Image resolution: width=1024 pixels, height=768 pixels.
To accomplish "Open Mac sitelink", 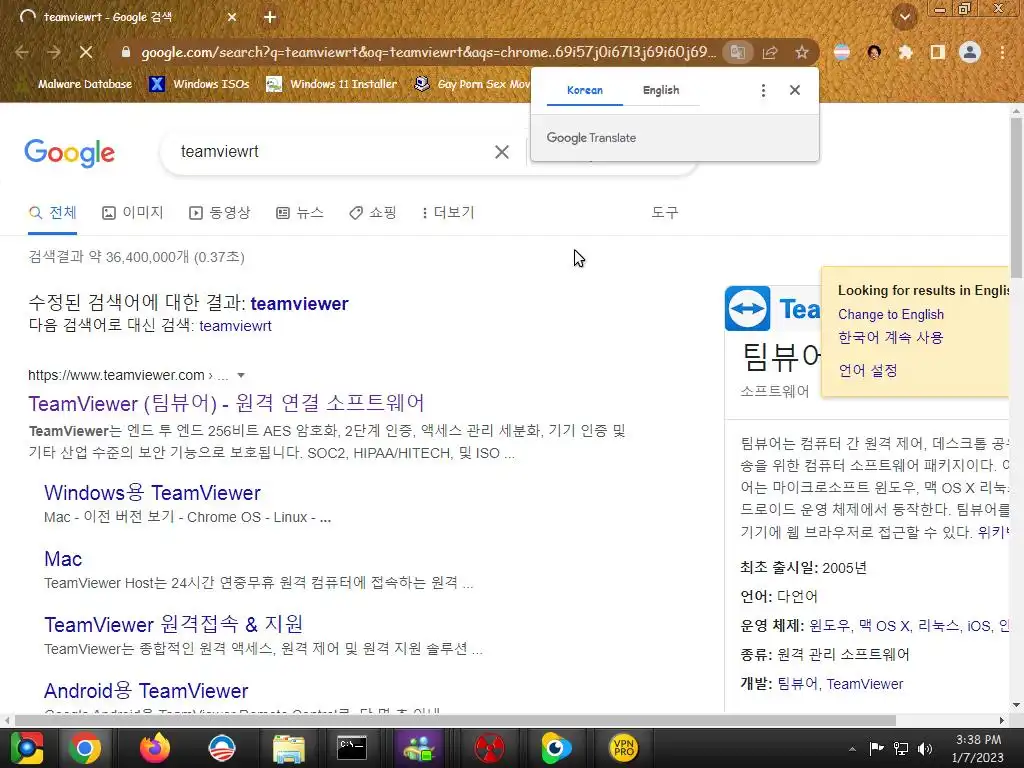I will (x=63, y=559).
